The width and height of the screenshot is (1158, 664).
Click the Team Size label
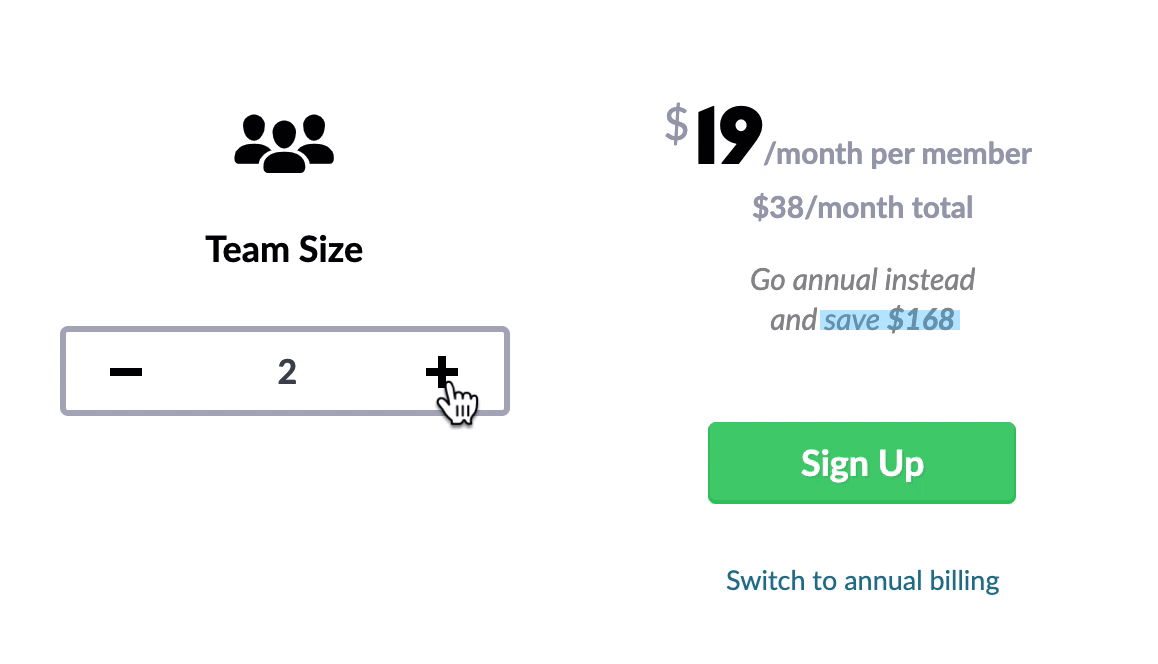284,249
